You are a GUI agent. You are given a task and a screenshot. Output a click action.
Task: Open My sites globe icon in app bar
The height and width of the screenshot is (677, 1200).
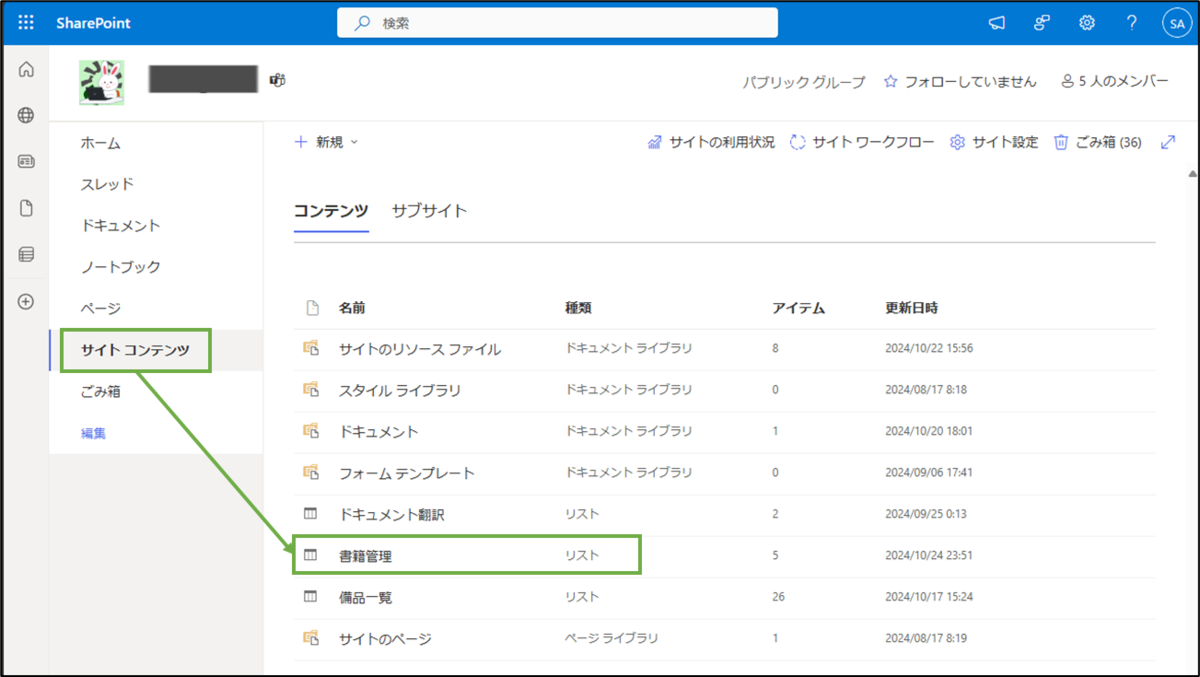26,115
